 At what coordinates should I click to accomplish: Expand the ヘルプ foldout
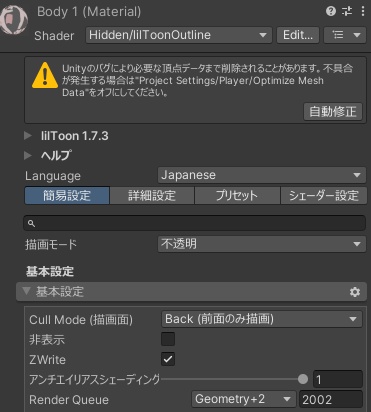point(28,155)
